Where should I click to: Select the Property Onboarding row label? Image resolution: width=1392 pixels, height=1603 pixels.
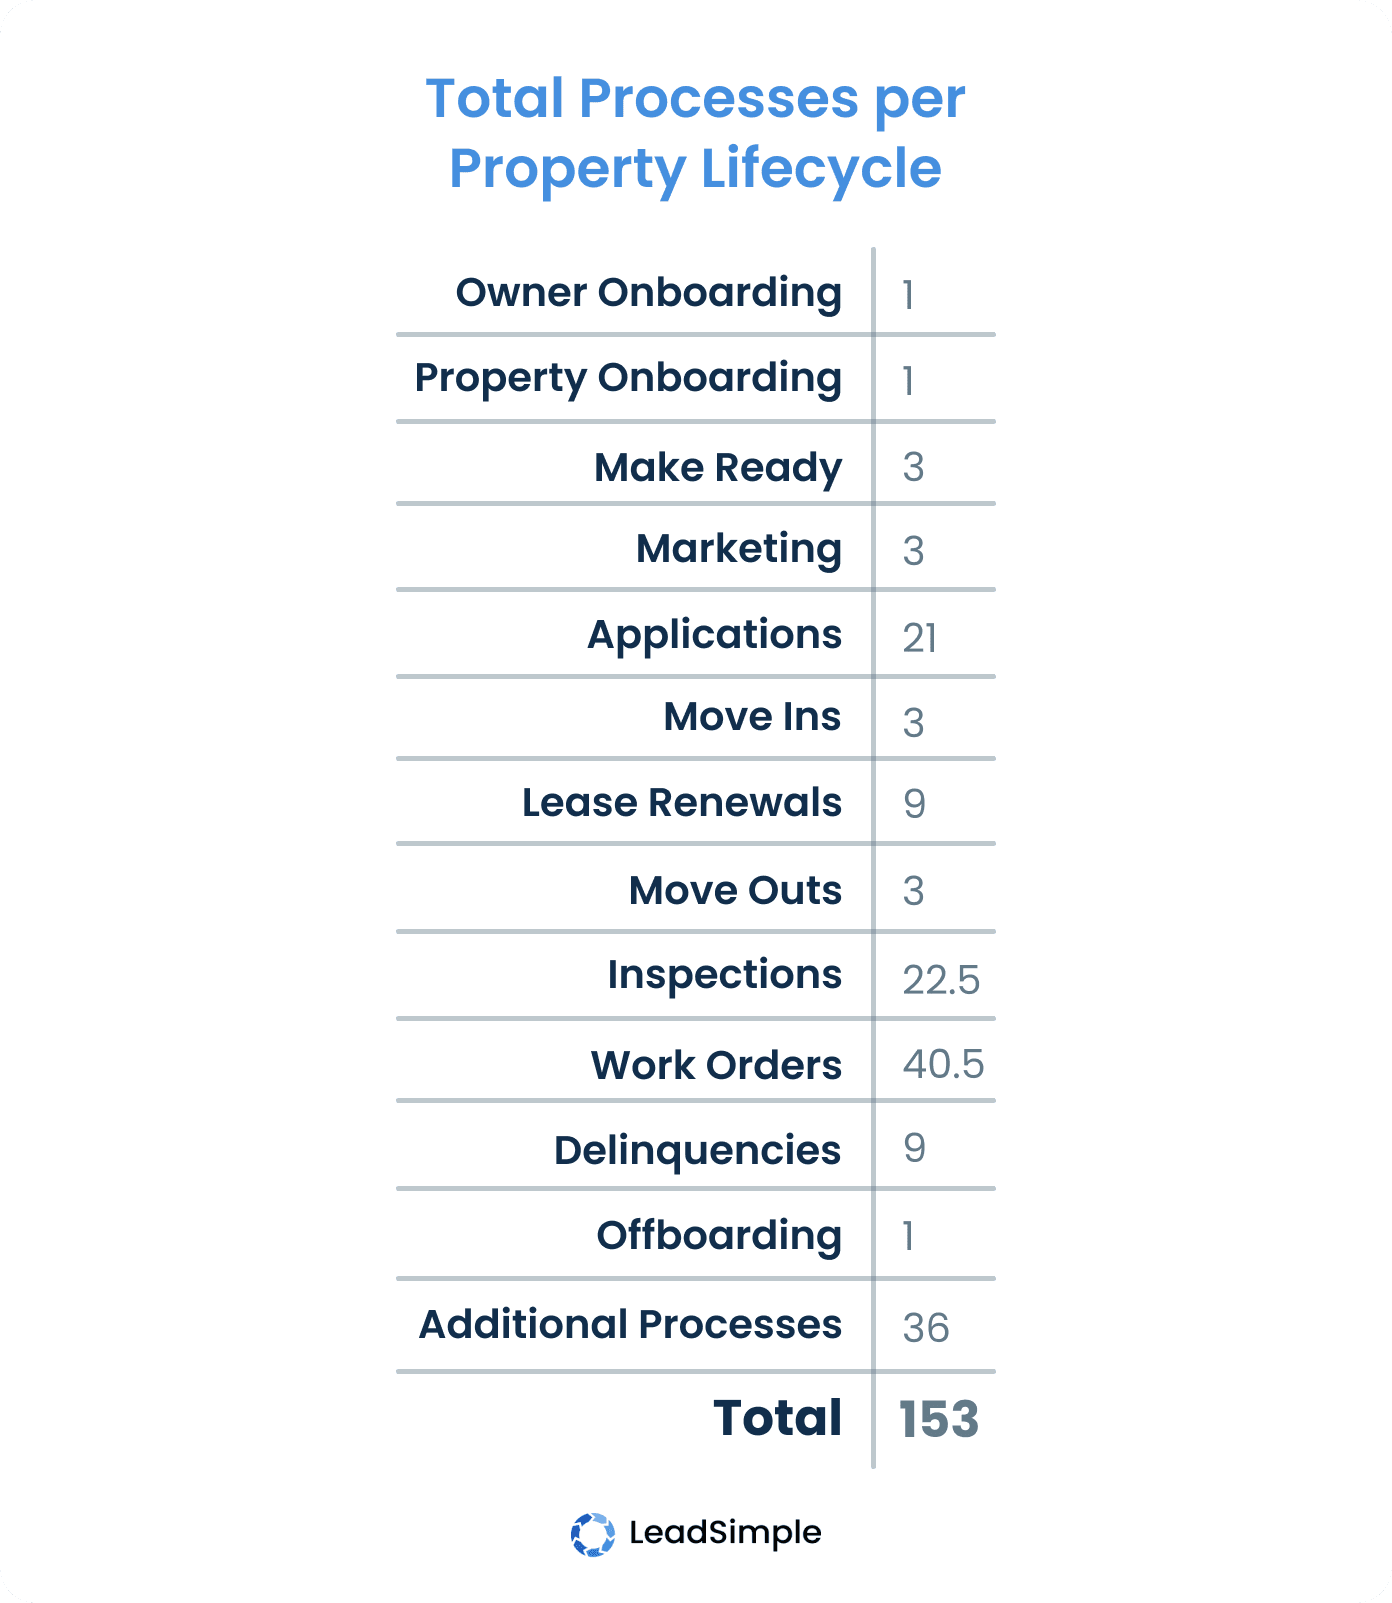(628, 379)
